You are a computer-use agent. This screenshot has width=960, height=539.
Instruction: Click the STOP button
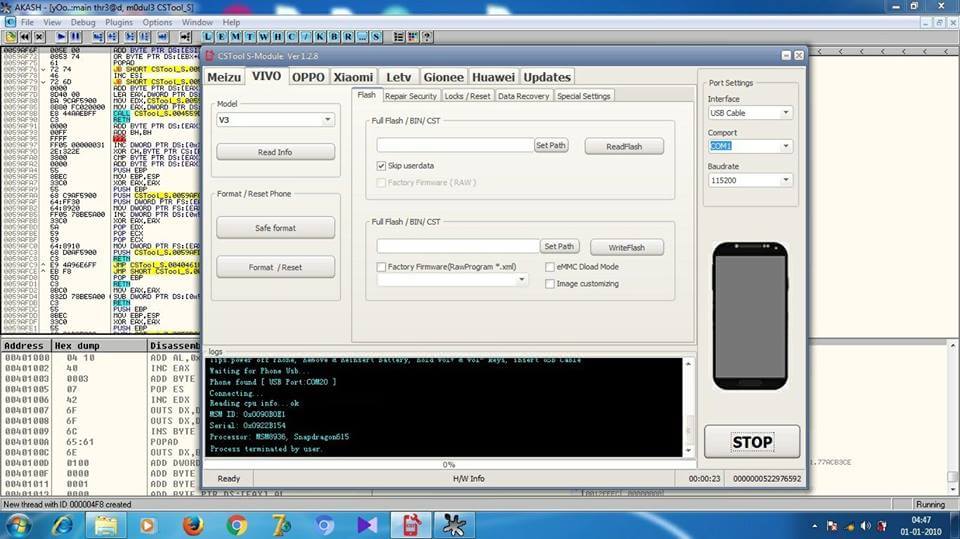pyautogui.click(x=752, y=442)
